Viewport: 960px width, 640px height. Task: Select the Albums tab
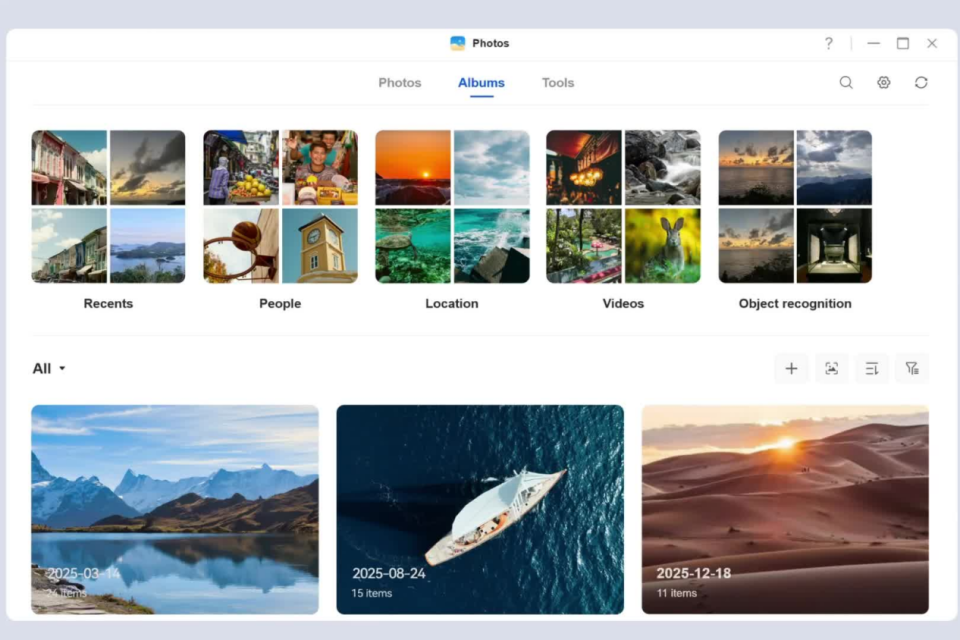pyautogui.click(x=481, y=83)
